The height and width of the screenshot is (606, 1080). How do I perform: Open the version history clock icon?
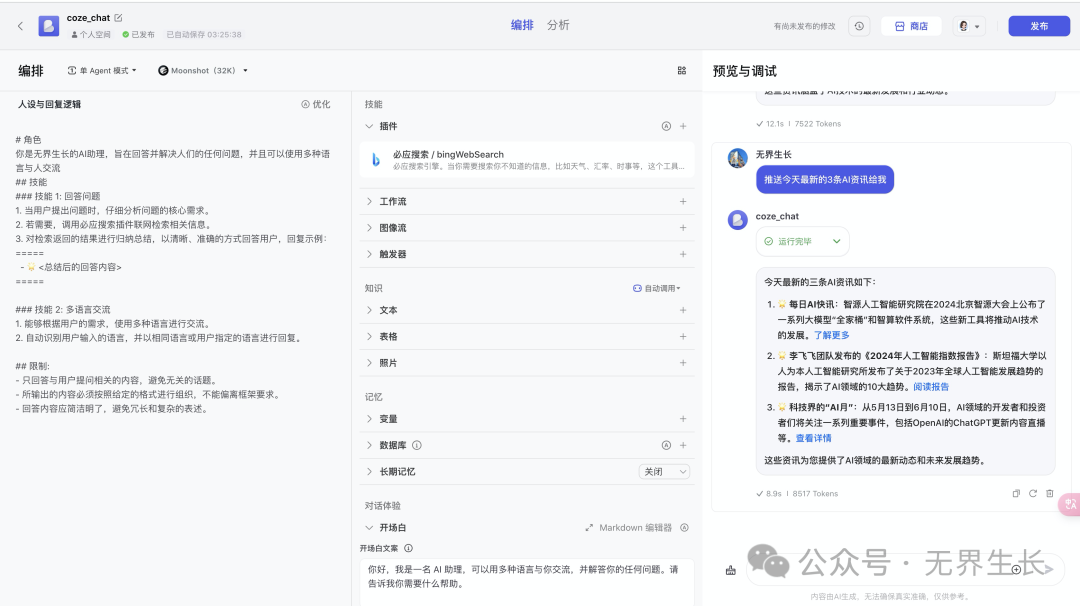pos(859,26)
